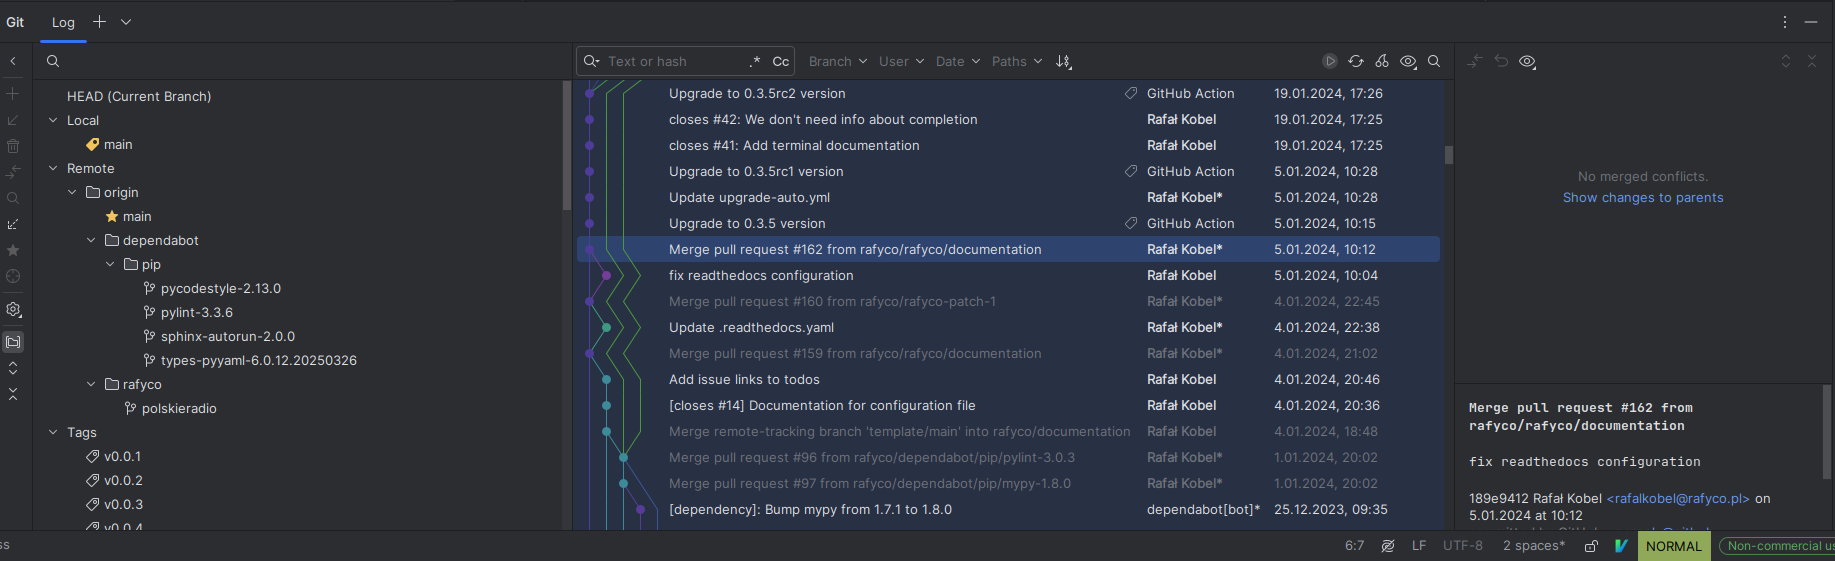Toggle match case 'Cc' in search

tap(781, 61)
